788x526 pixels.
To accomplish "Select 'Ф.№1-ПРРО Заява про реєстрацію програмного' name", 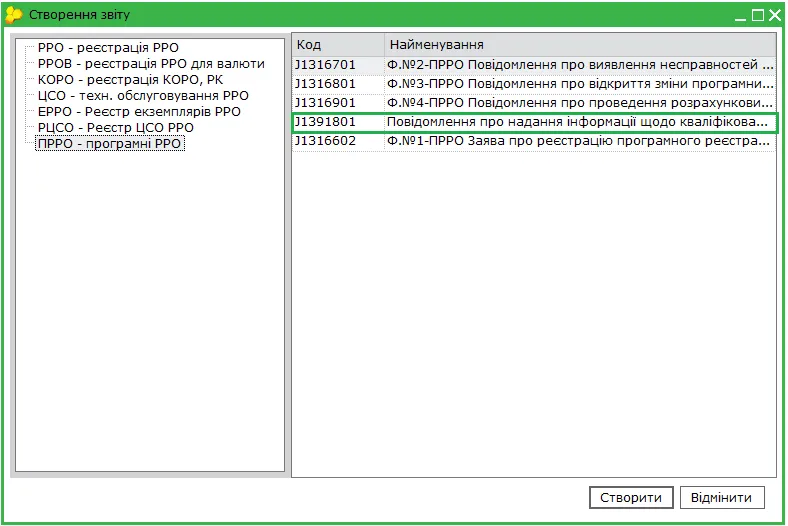I will [x=580, y=141].
